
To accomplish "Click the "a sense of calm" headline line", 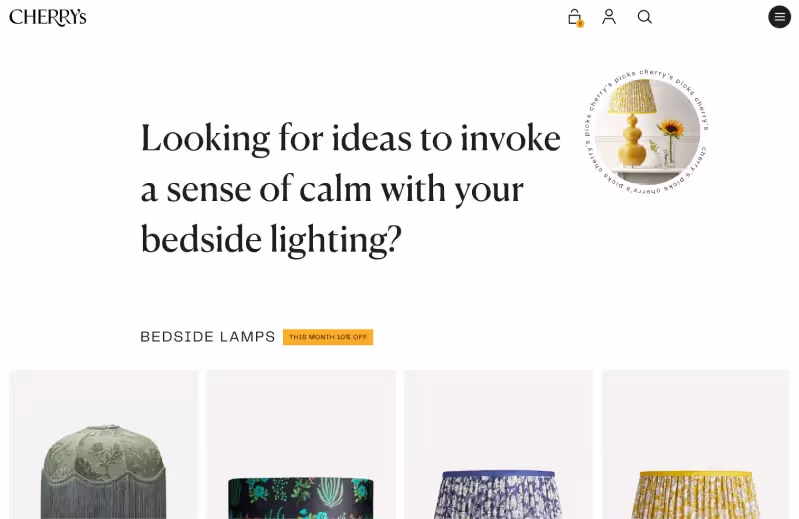I will coord(332,189).
